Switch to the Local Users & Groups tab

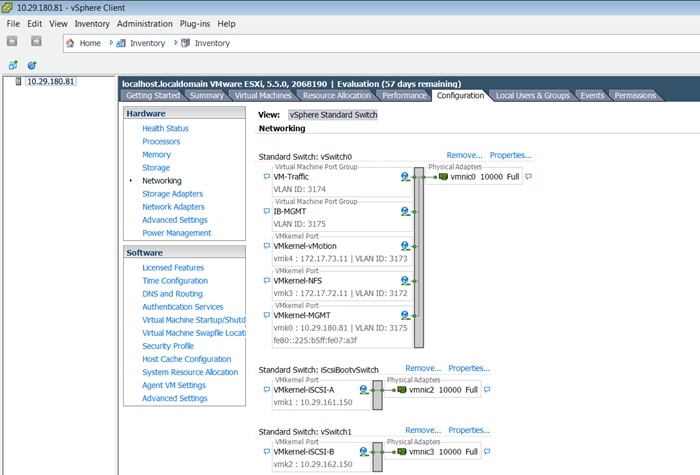point(533,96)
